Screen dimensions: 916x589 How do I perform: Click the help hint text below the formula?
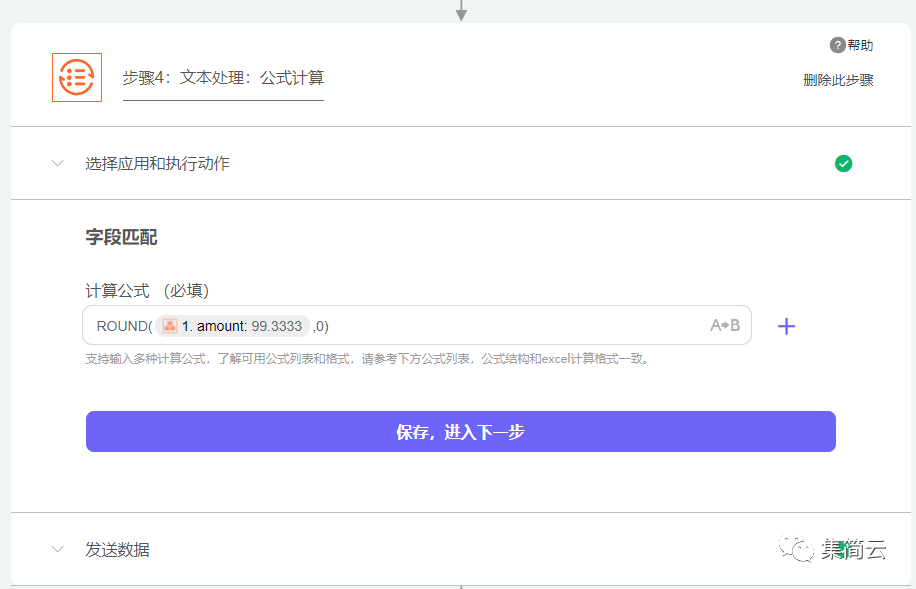click(x=367, y=359)
